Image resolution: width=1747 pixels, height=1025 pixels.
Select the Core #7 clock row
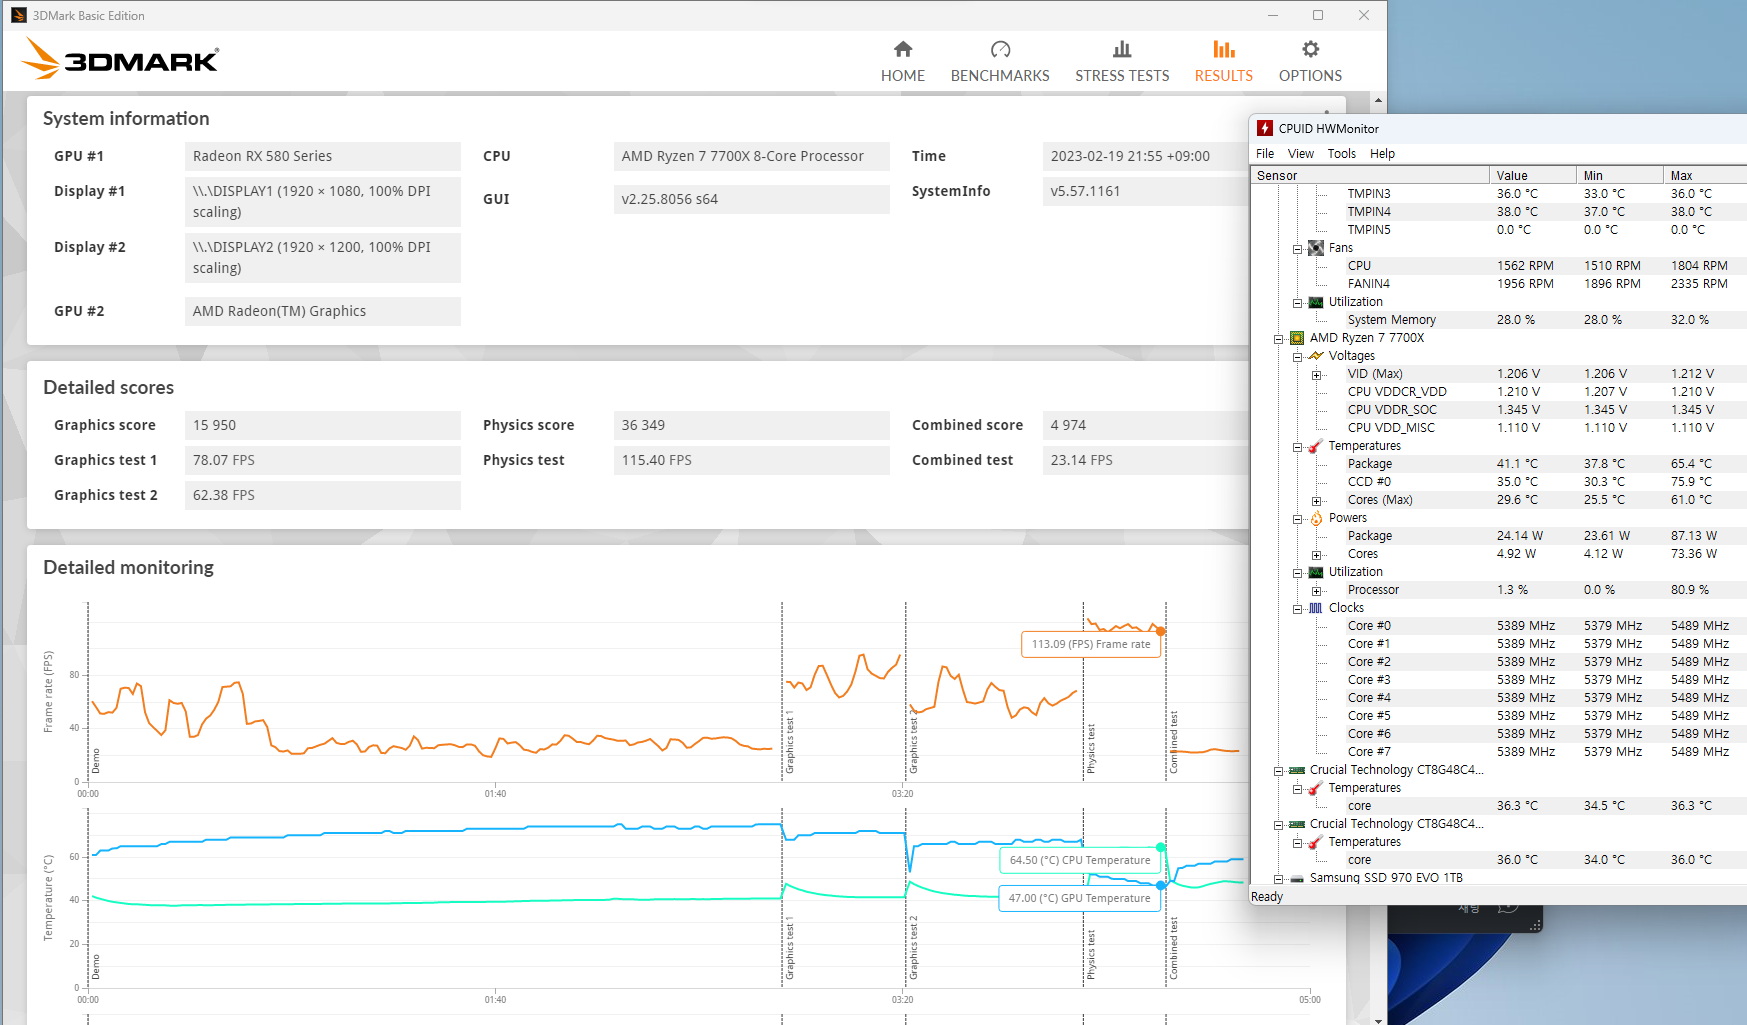coord(1499,752)
